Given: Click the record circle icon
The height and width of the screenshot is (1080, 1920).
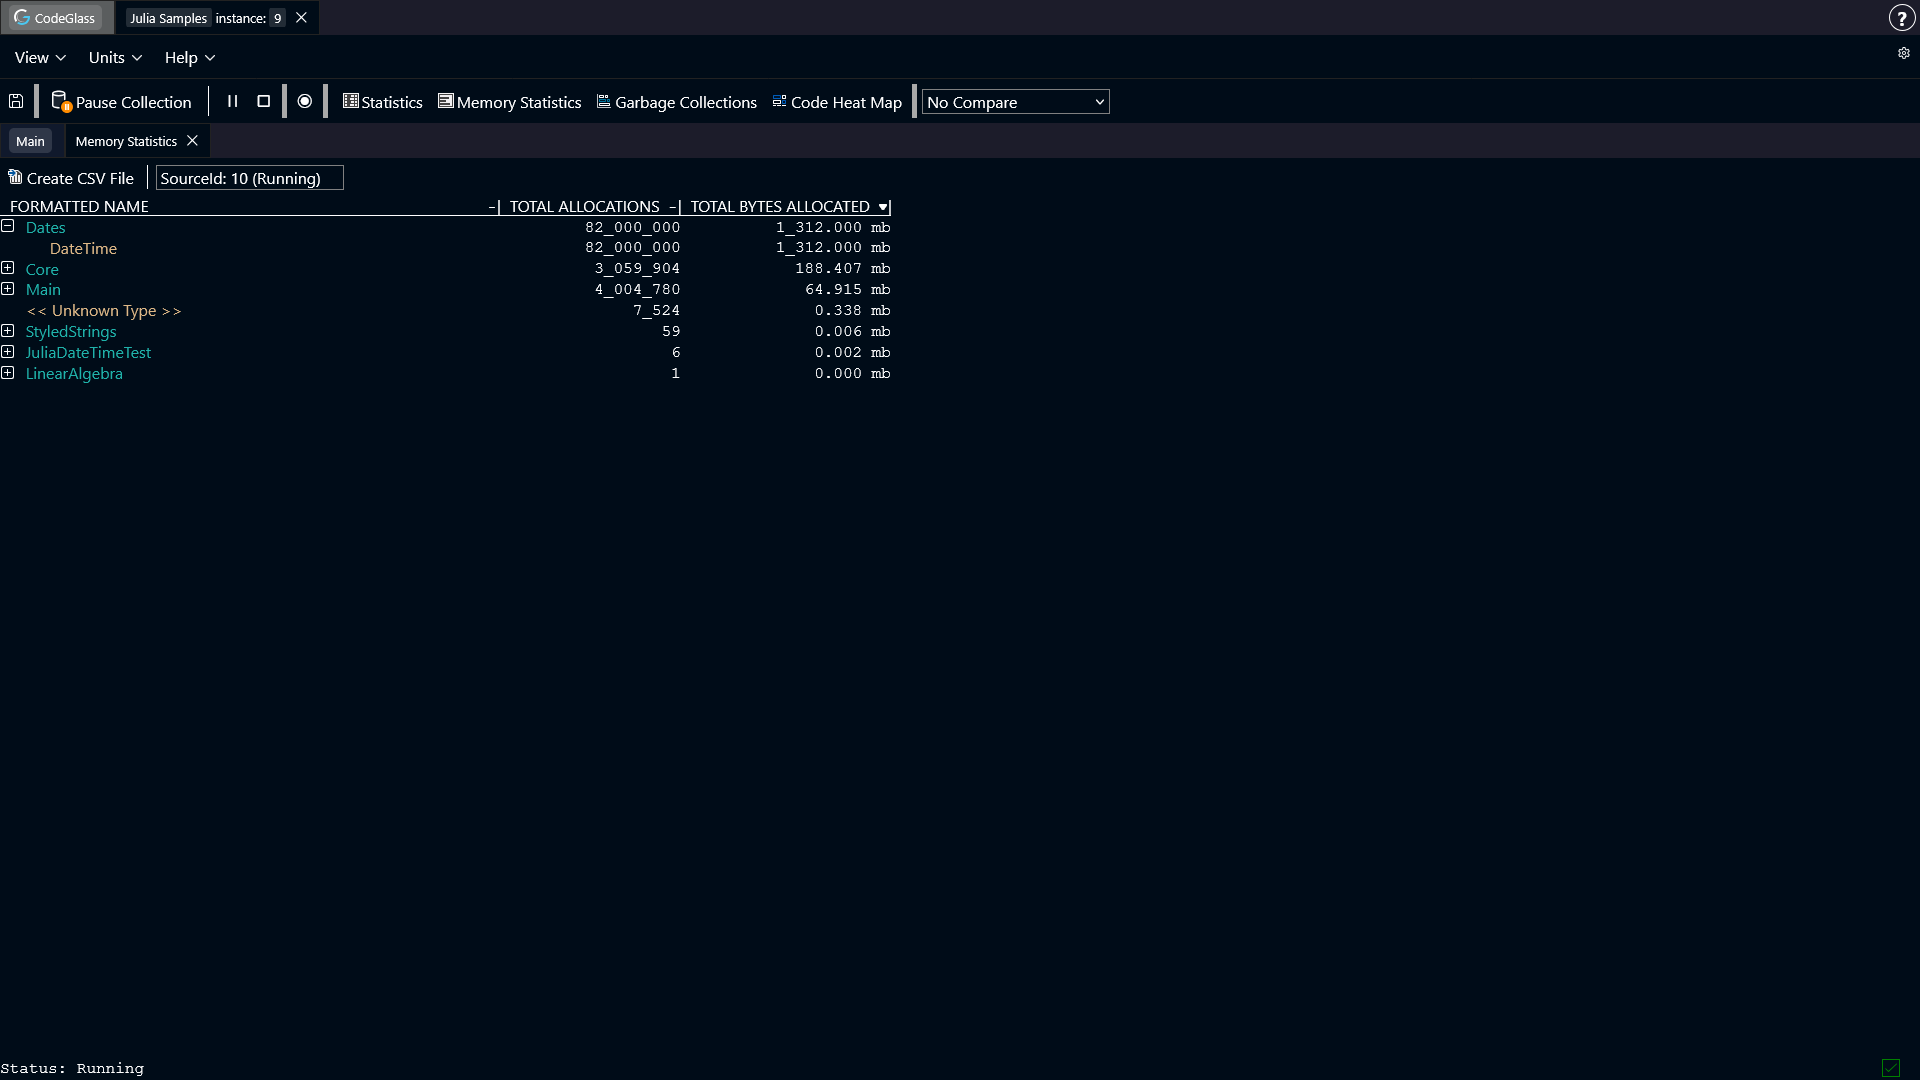Looking at the screenshot, I should point(305,101).
